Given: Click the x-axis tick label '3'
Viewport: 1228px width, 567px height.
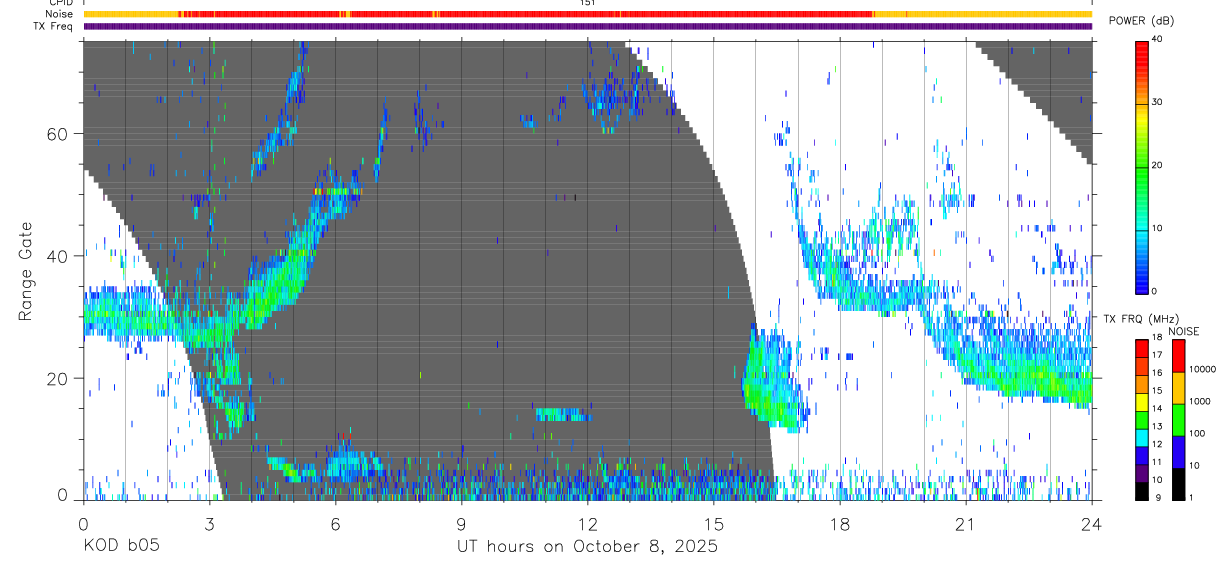Looking at the screenshot, I should (x=209, y=524).
